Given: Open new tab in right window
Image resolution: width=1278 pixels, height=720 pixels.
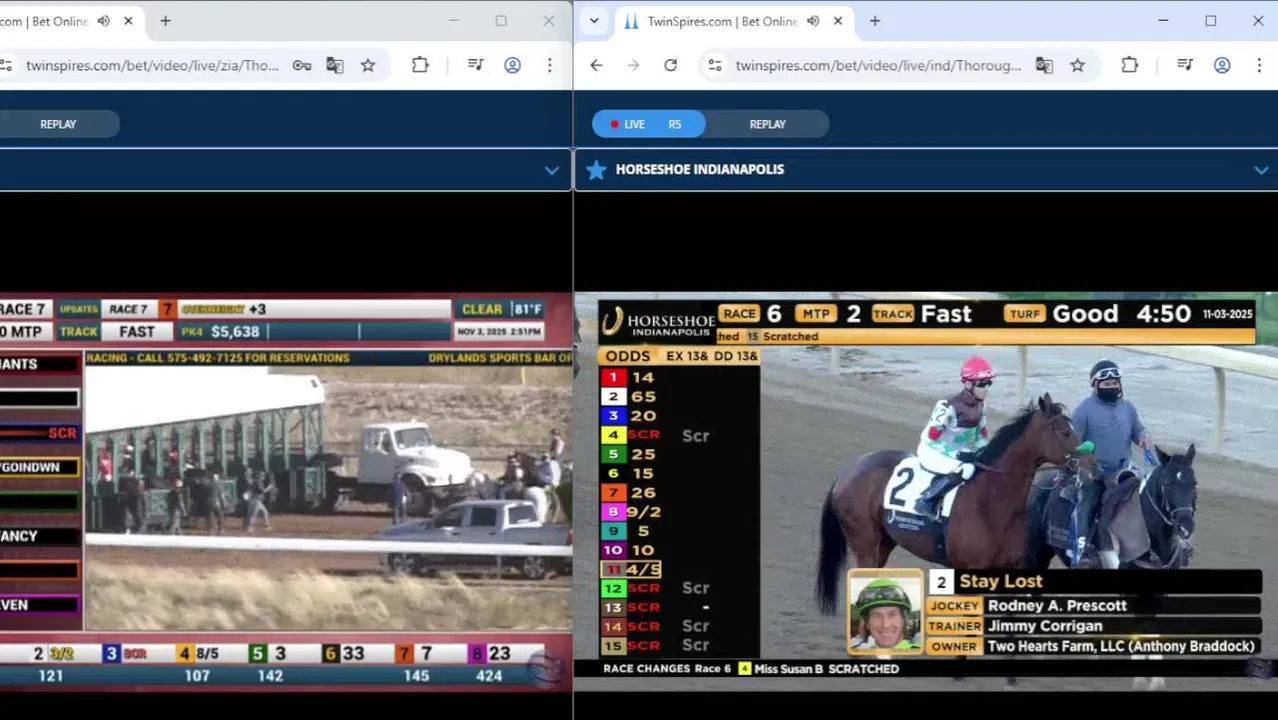Looking at the screenshot, I should point(875,21).
